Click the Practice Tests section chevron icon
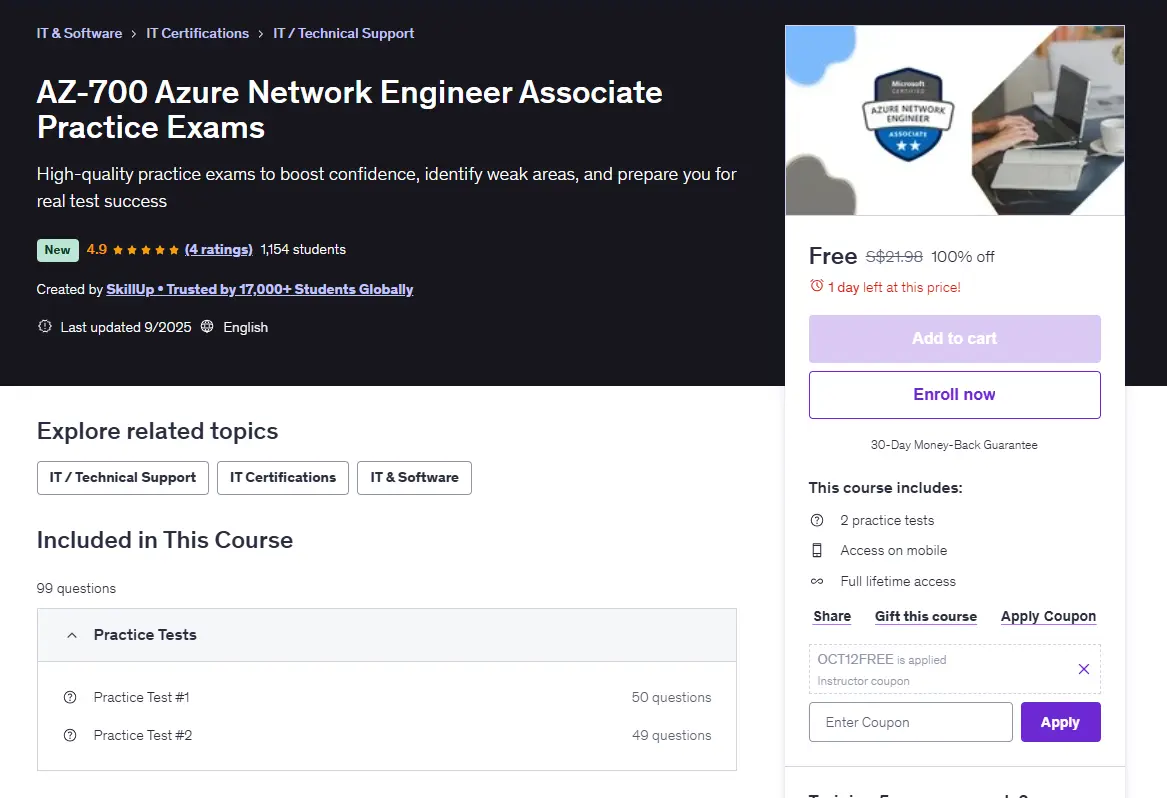The image size is (1167, 798). click(x=71, y=635)
